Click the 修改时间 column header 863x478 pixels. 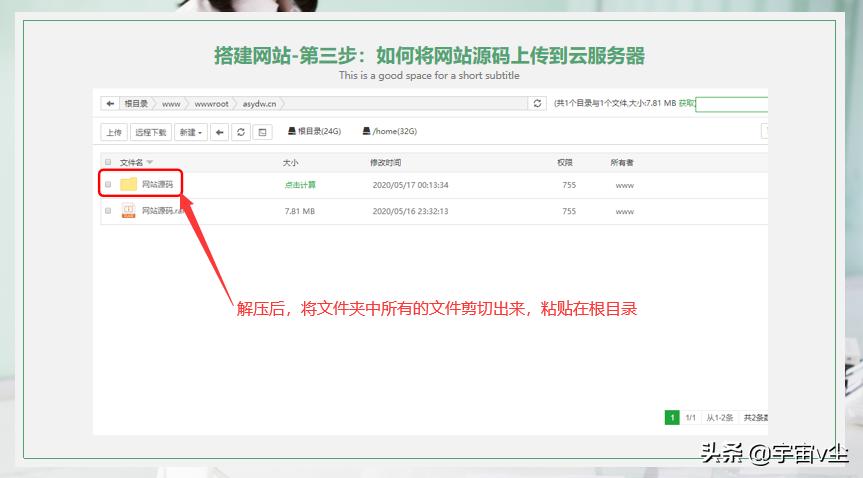[385, 162]
